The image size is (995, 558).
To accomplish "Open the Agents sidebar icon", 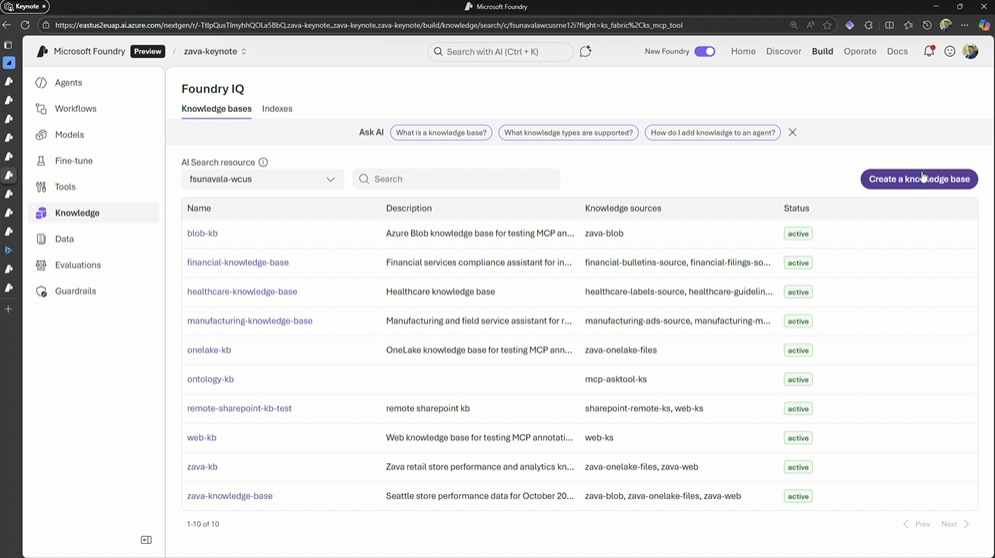I will tap(41, 83).
